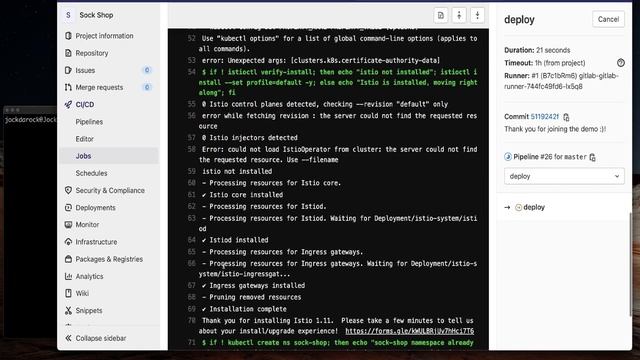
Task: Click the Merge requests icon
Action: pos(68,87)
